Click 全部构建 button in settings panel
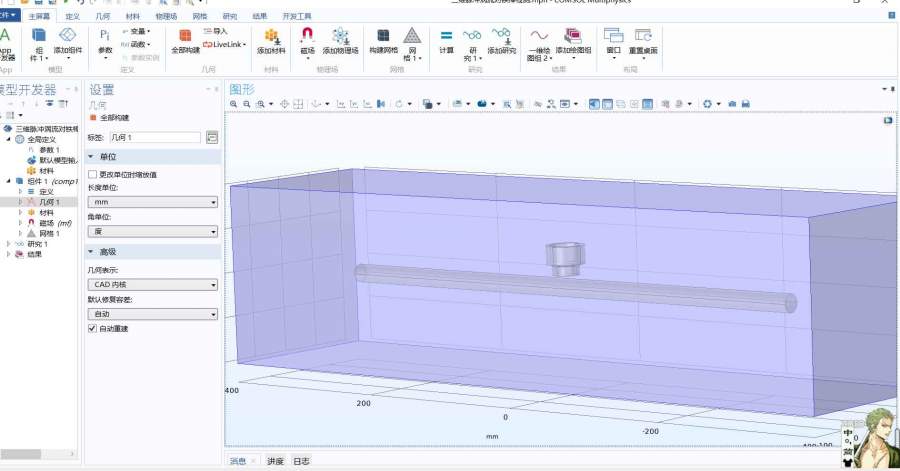This screenshot has width=900, height=471. (x=110, y=117)
